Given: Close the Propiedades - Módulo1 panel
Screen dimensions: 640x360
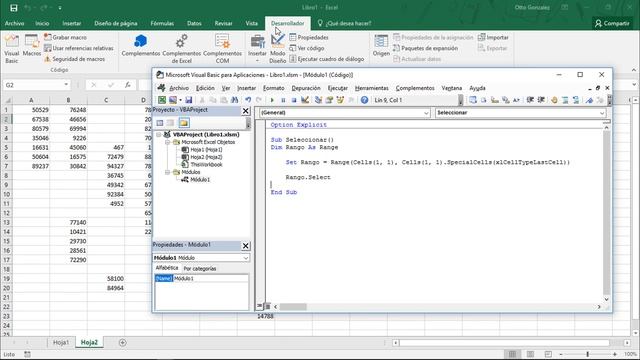Looking at the screenshot, I should pos(245,246).
